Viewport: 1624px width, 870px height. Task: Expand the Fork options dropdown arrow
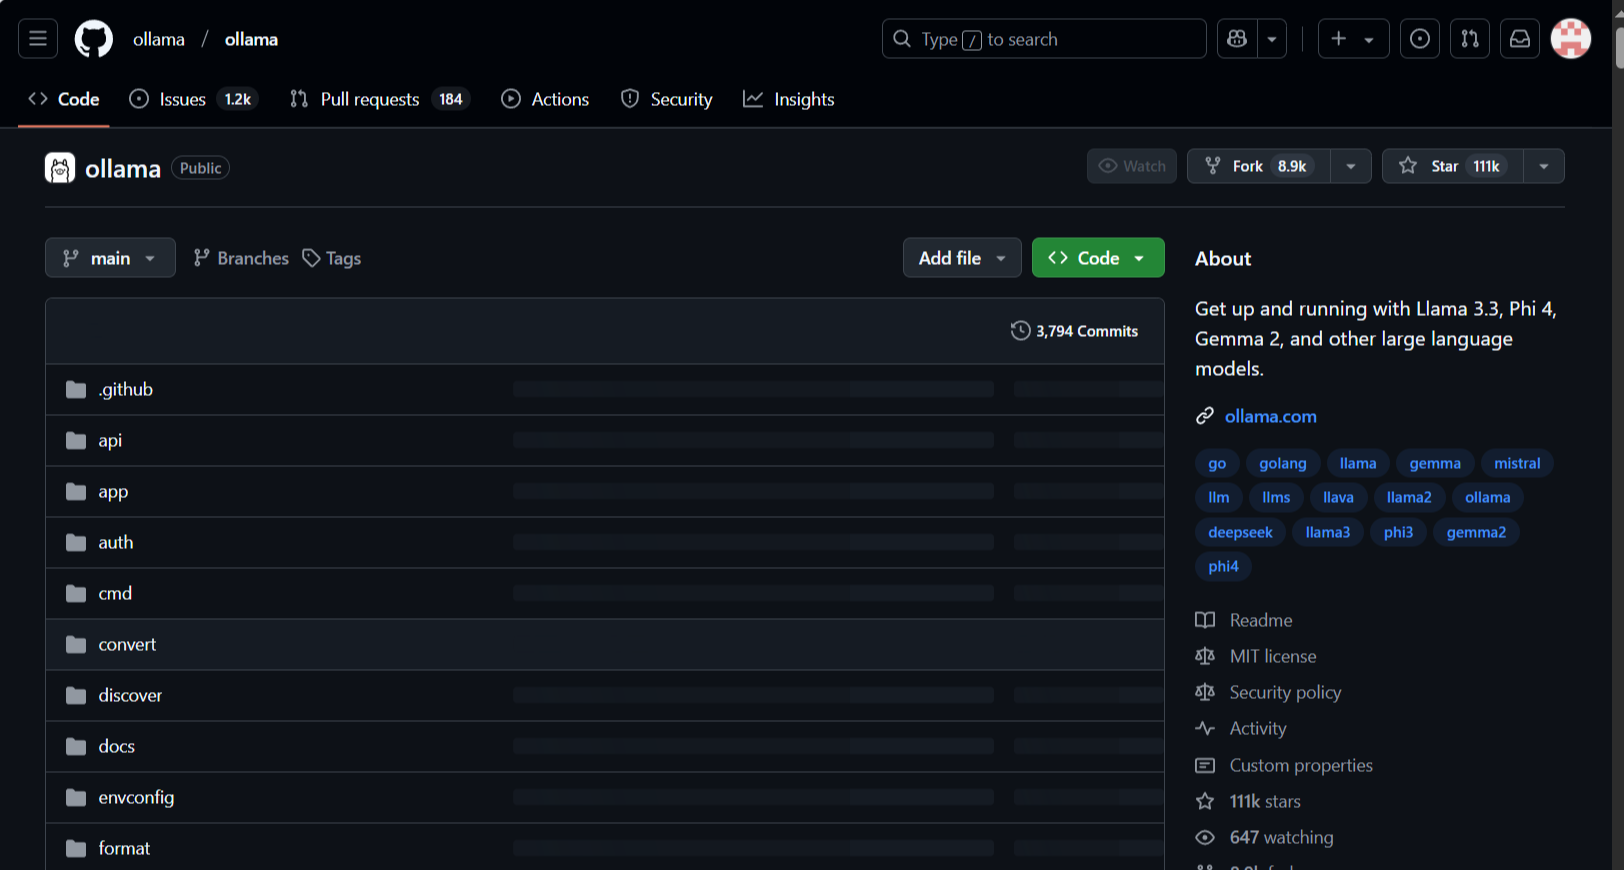[1351, 166]
